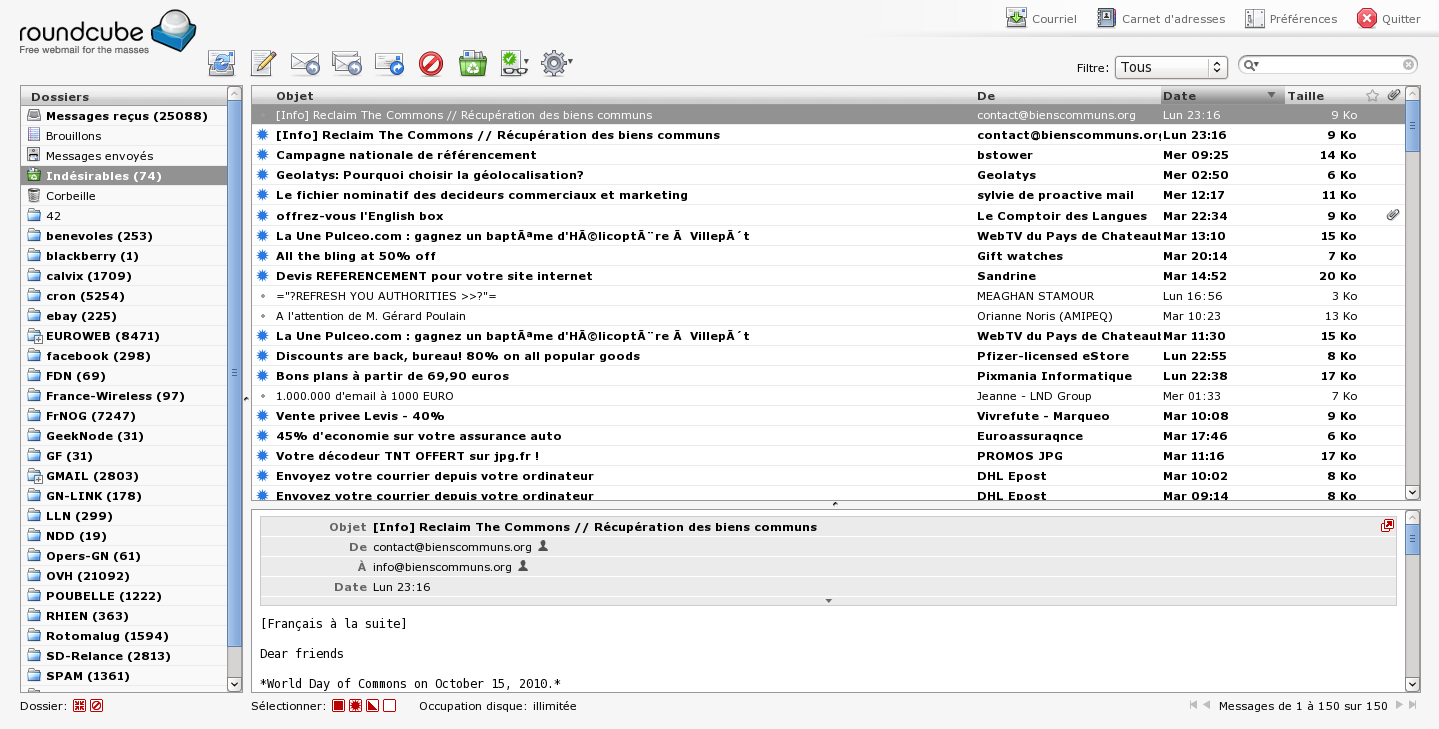Open the mark messages dropdown menu
Screen dimensions: 1439x729
coord(514,64)
